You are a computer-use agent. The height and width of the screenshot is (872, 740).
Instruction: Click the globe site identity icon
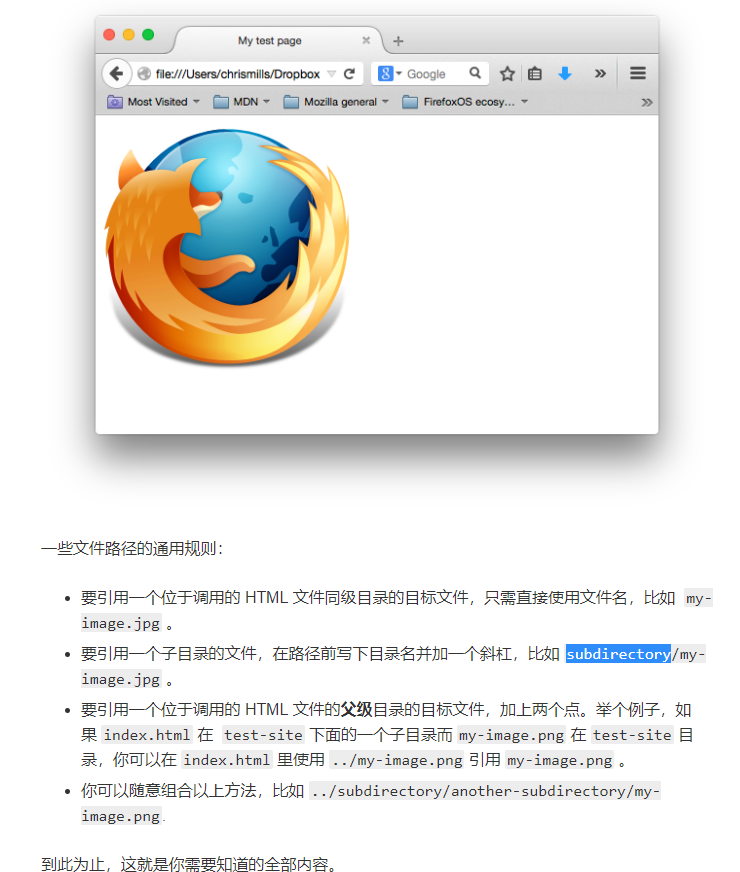pyautogui.click(x=144, y=73)
